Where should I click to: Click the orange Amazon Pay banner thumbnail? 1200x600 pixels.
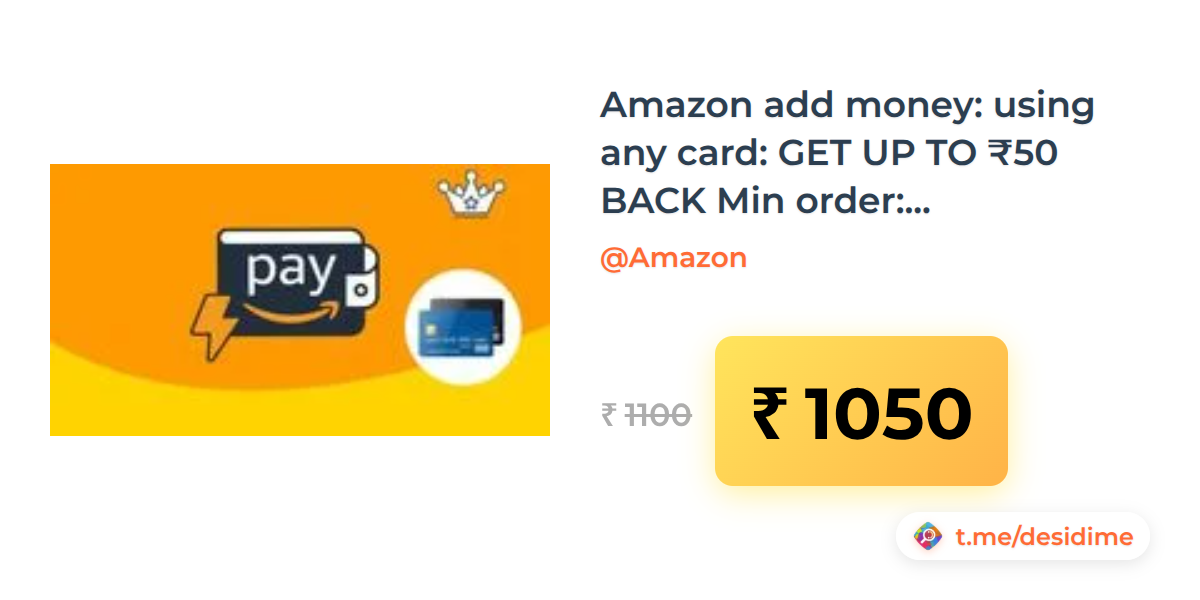pyautogui.click(x=300, y=300)
